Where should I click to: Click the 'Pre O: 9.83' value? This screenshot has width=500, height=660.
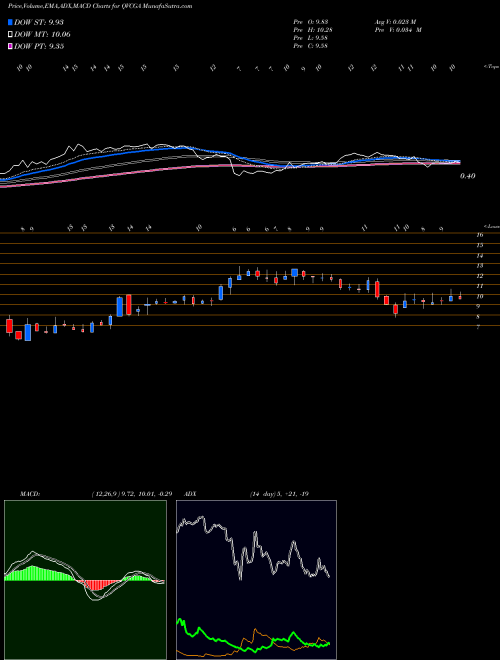click(x=310, y=22)
